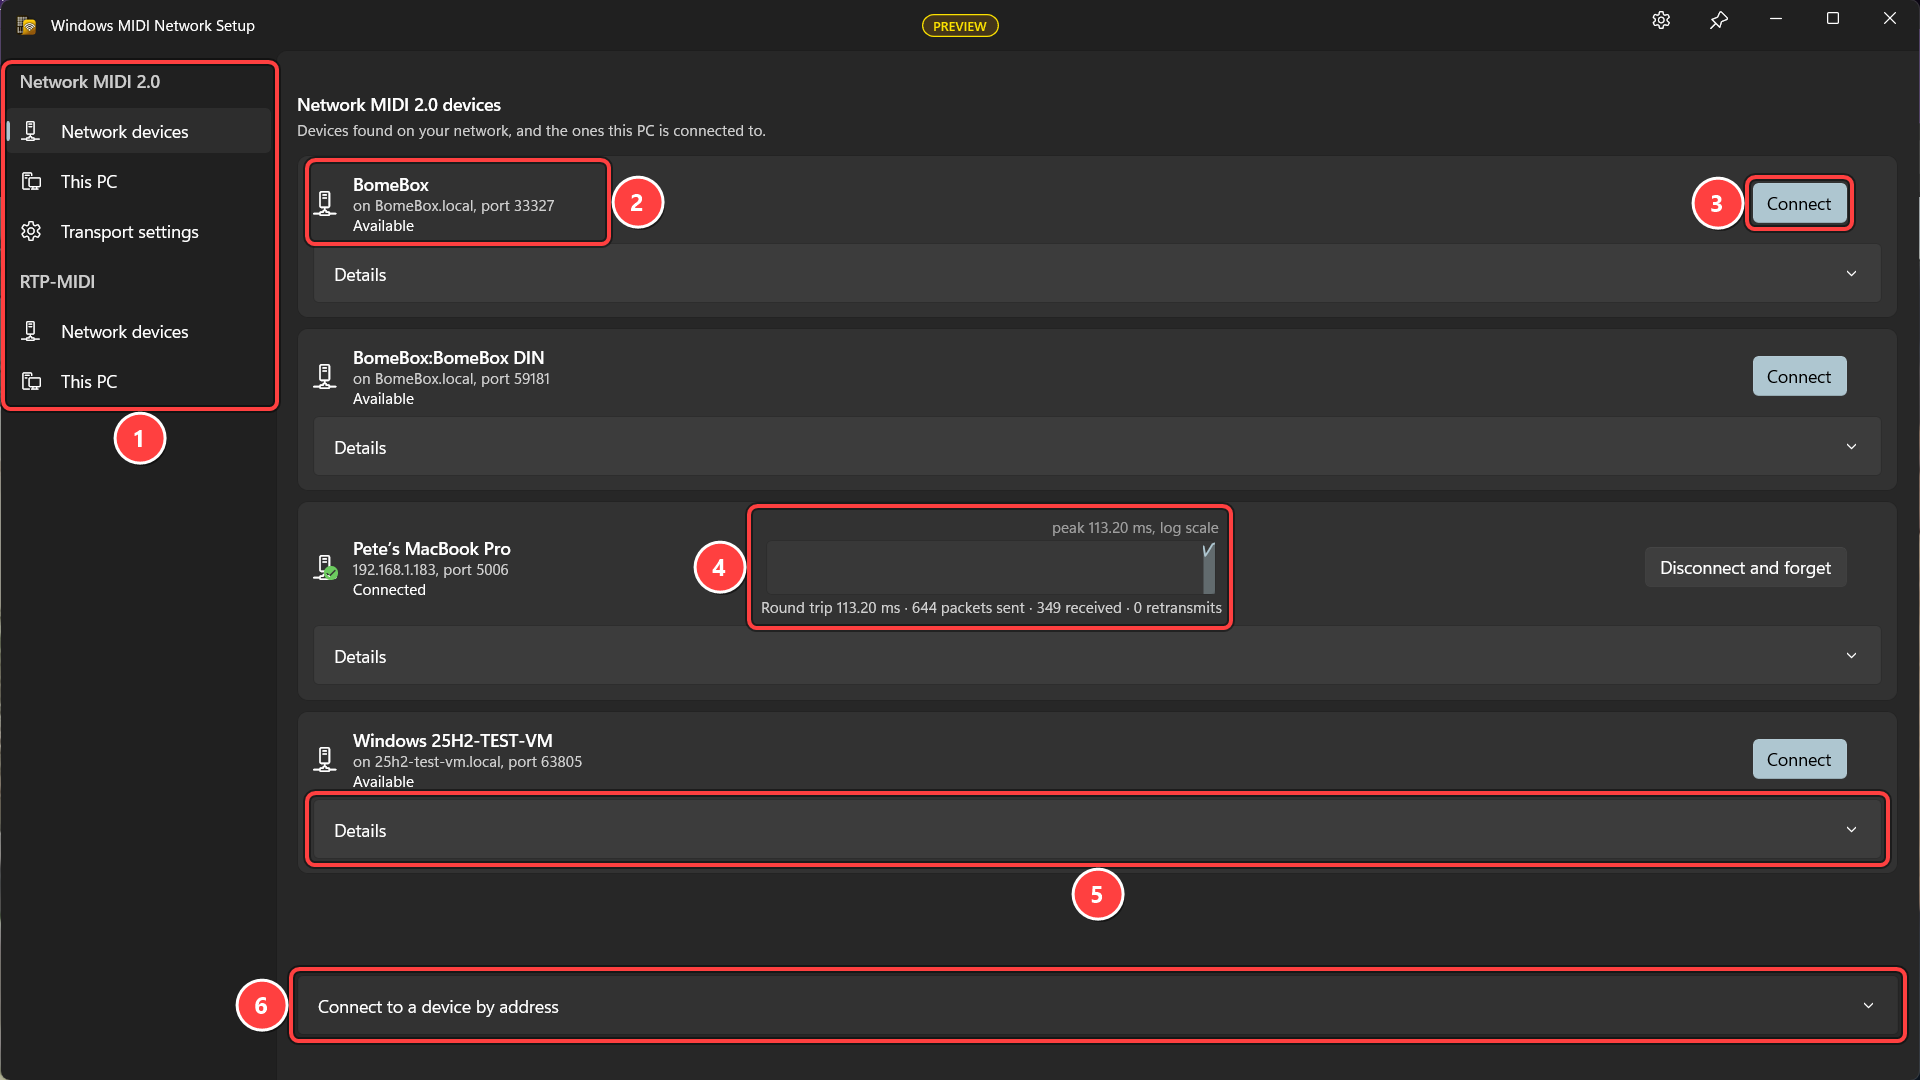Minimize the MIDI Network Setup window
The height and width of the screenshot is (1080, 1920).
click(x=1776, y=19)
